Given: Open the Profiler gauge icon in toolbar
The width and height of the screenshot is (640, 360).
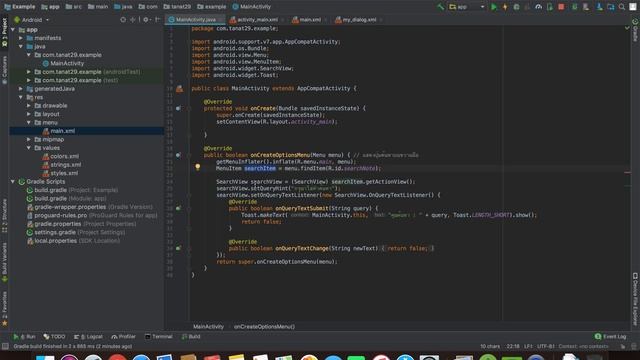Looking at the screenshot, I should coord(538,7).
